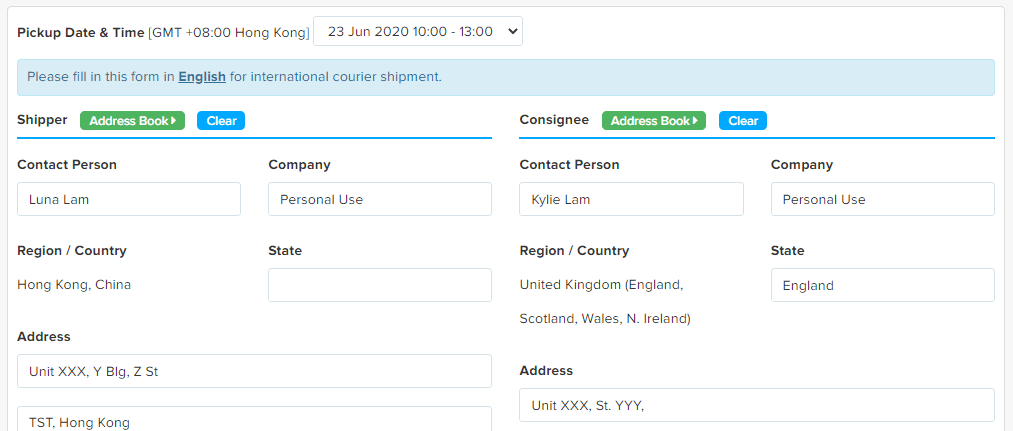Click the Shipper Company field
This screenshot has height=431, width=1013.
380,199
